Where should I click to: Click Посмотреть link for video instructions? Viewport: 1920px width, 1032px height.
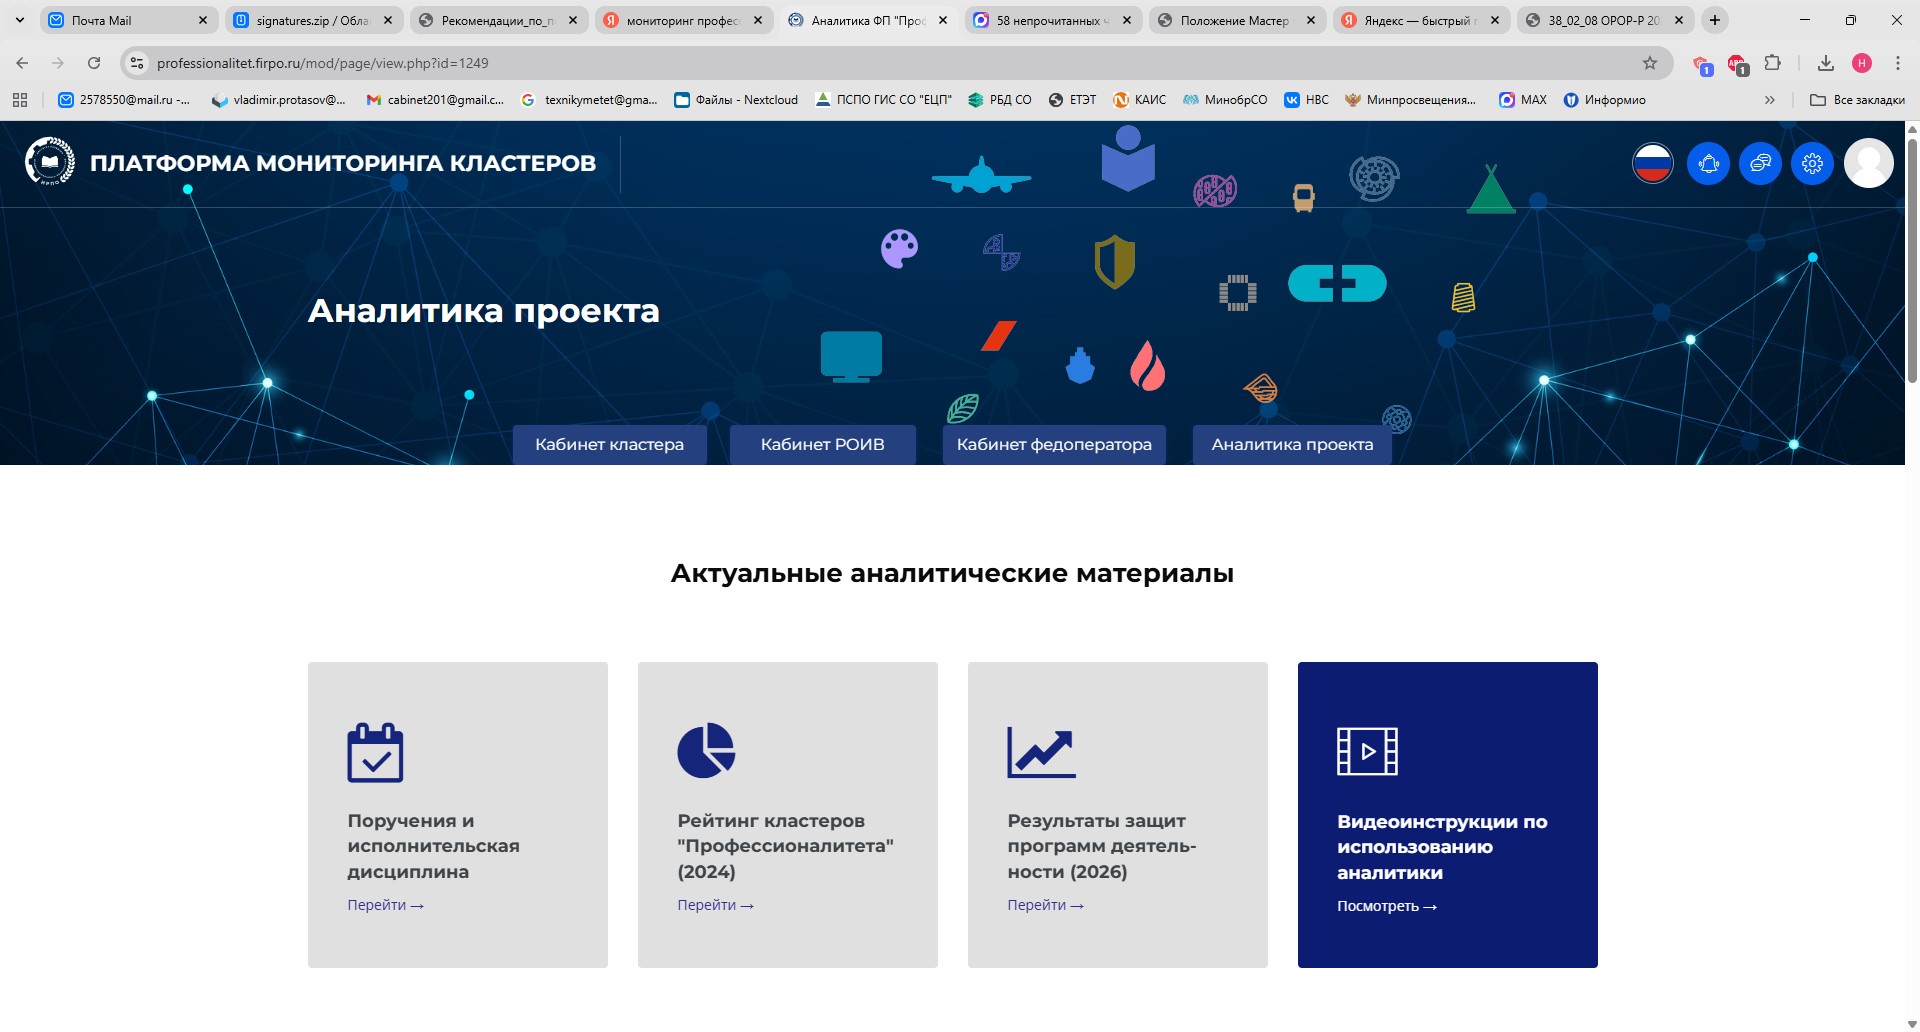pos(1386,906)
